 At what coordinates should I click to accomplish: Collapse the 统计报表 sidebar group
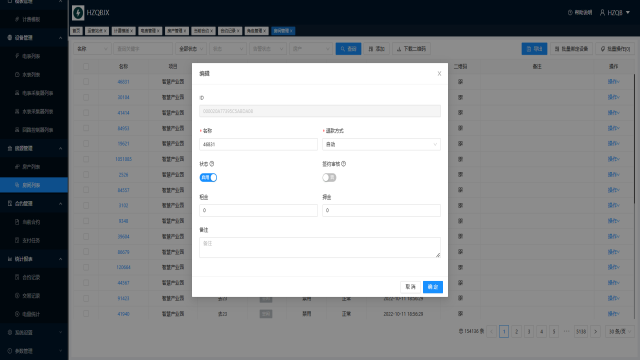point(34,259)
